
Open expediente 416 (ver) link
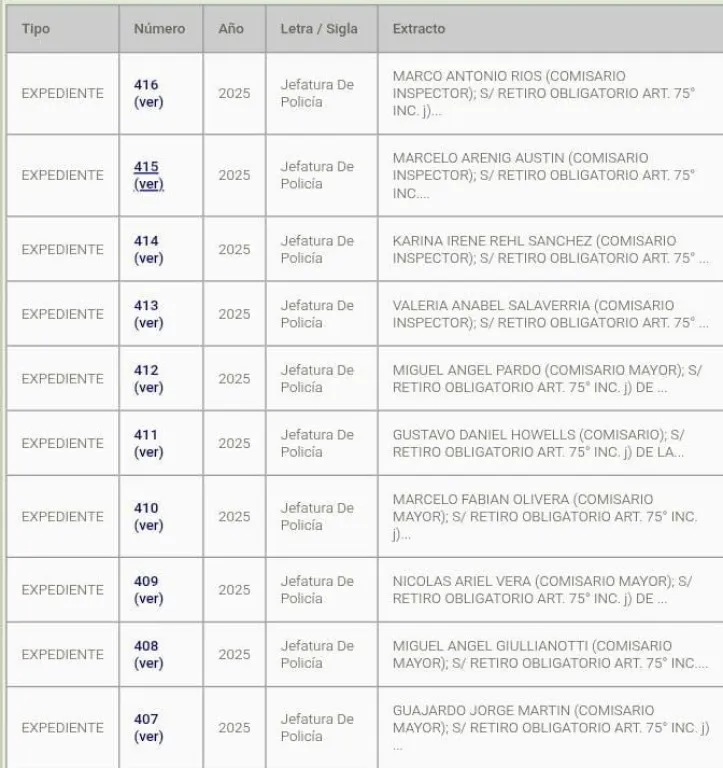tap(148, 93)
